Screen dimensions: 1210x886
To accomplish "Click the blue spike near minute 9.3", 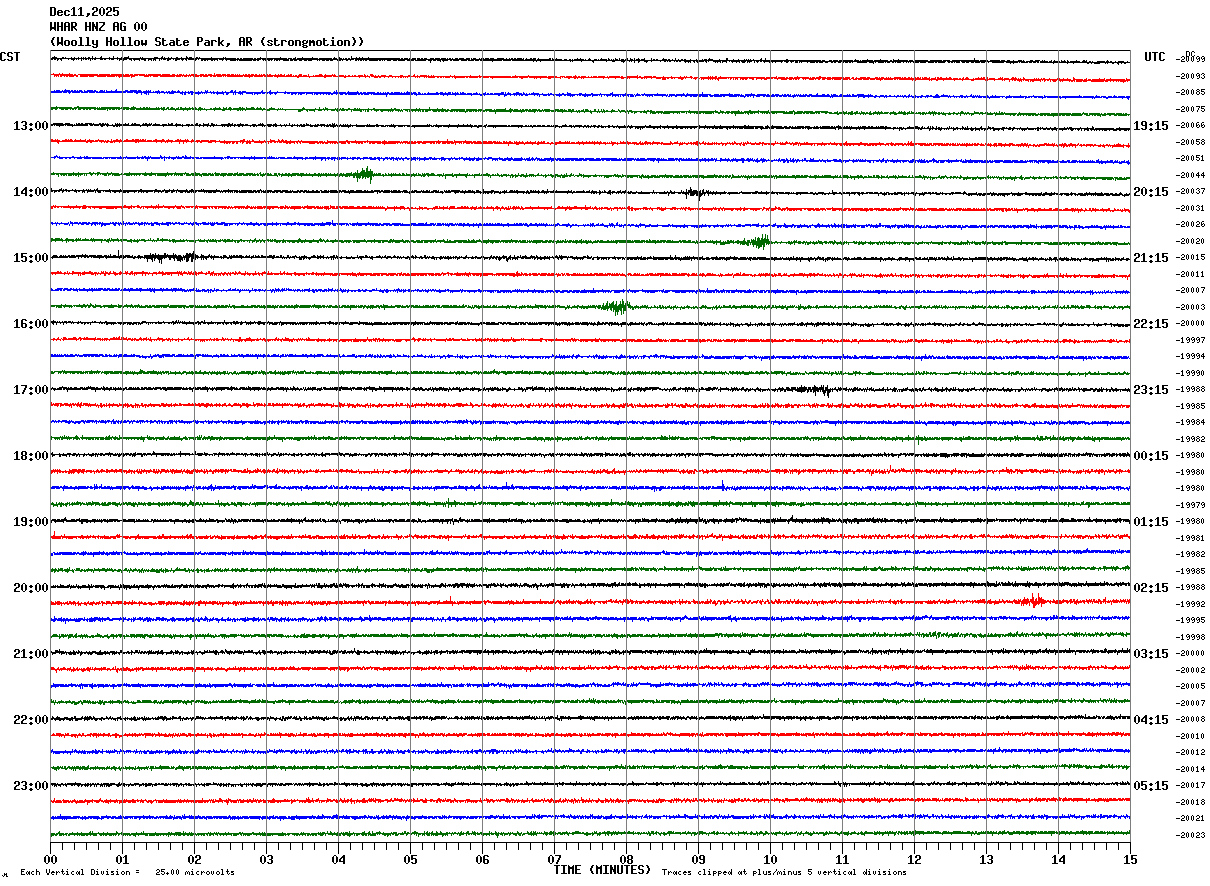I will point(722,485).
